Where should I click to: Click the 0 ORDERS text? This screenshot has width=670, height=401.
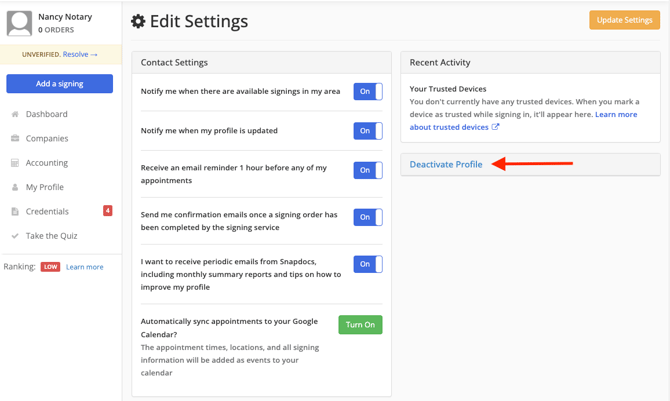click(x=56, y=30)
